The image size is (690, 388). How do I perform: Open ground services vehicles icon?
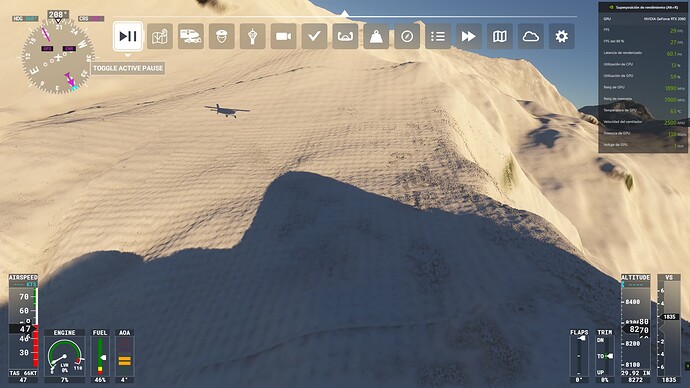pyautogui.click(x=191, y=36)
